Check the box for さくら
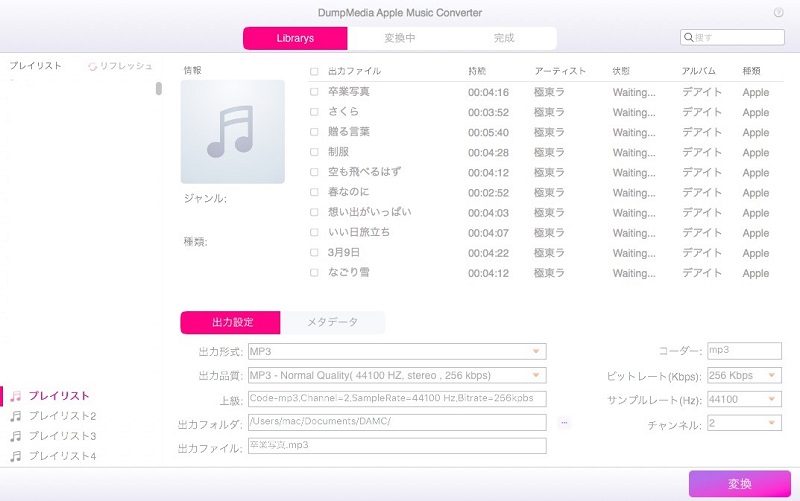 [314, 112]
